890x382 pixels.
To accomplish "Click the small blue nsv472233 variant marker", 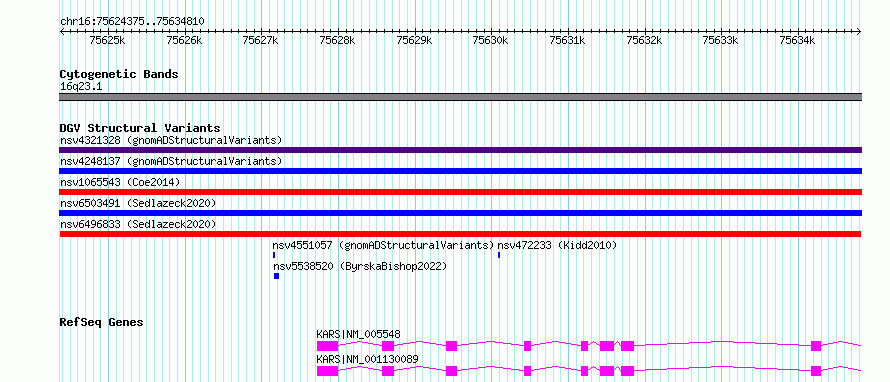I will [x=499, y=255].
